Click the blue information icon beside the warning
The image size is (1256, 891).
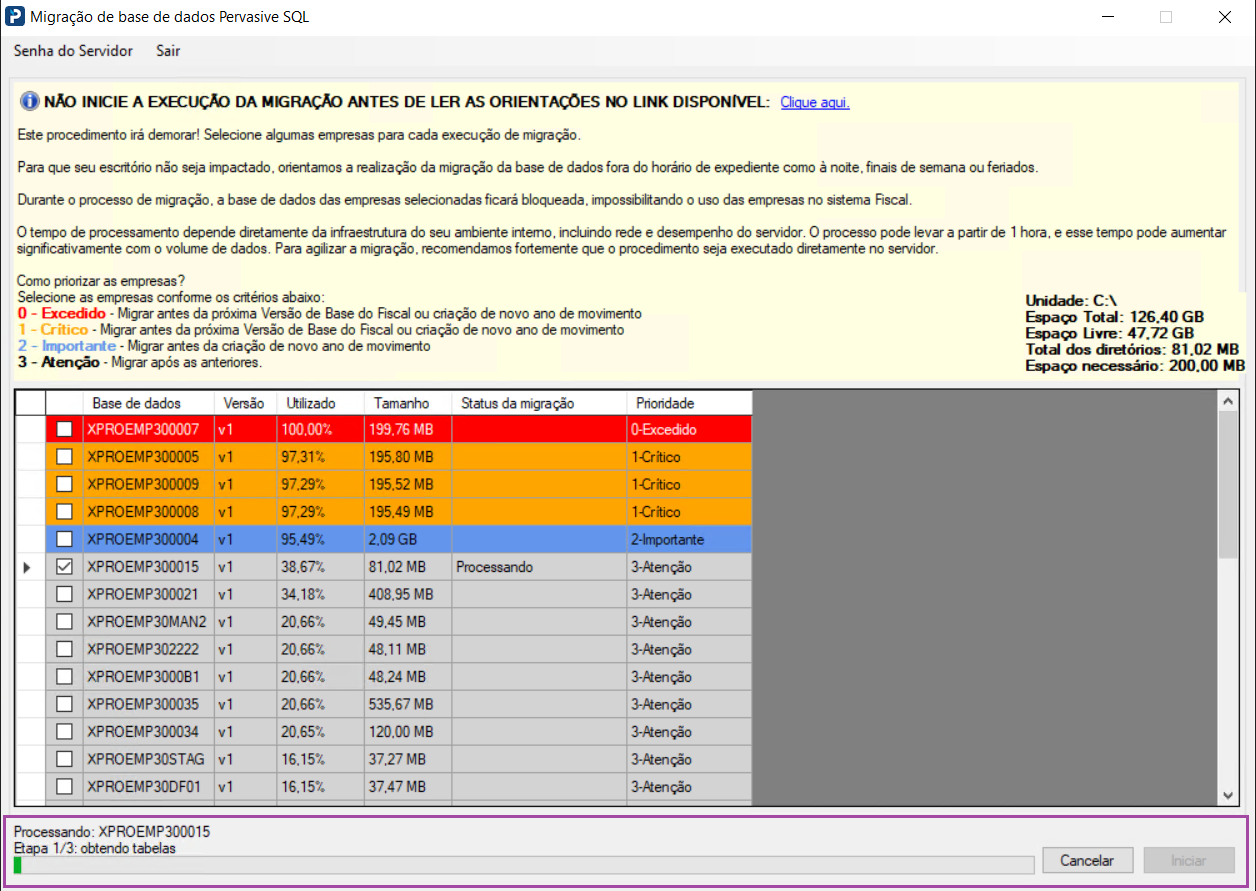(29, 102)
